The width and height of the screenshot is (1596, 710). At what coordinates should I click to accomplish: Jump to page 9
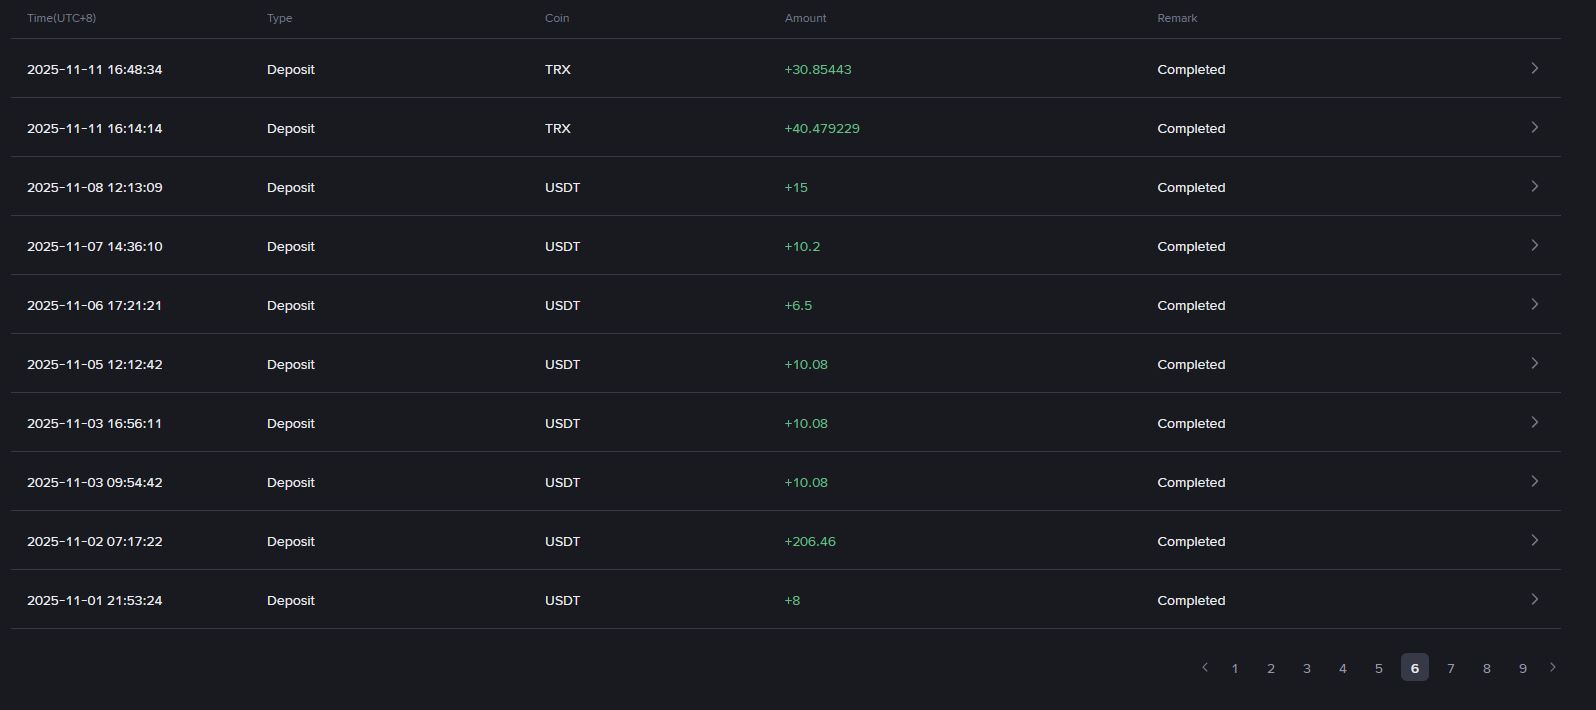coord(1523,668)
